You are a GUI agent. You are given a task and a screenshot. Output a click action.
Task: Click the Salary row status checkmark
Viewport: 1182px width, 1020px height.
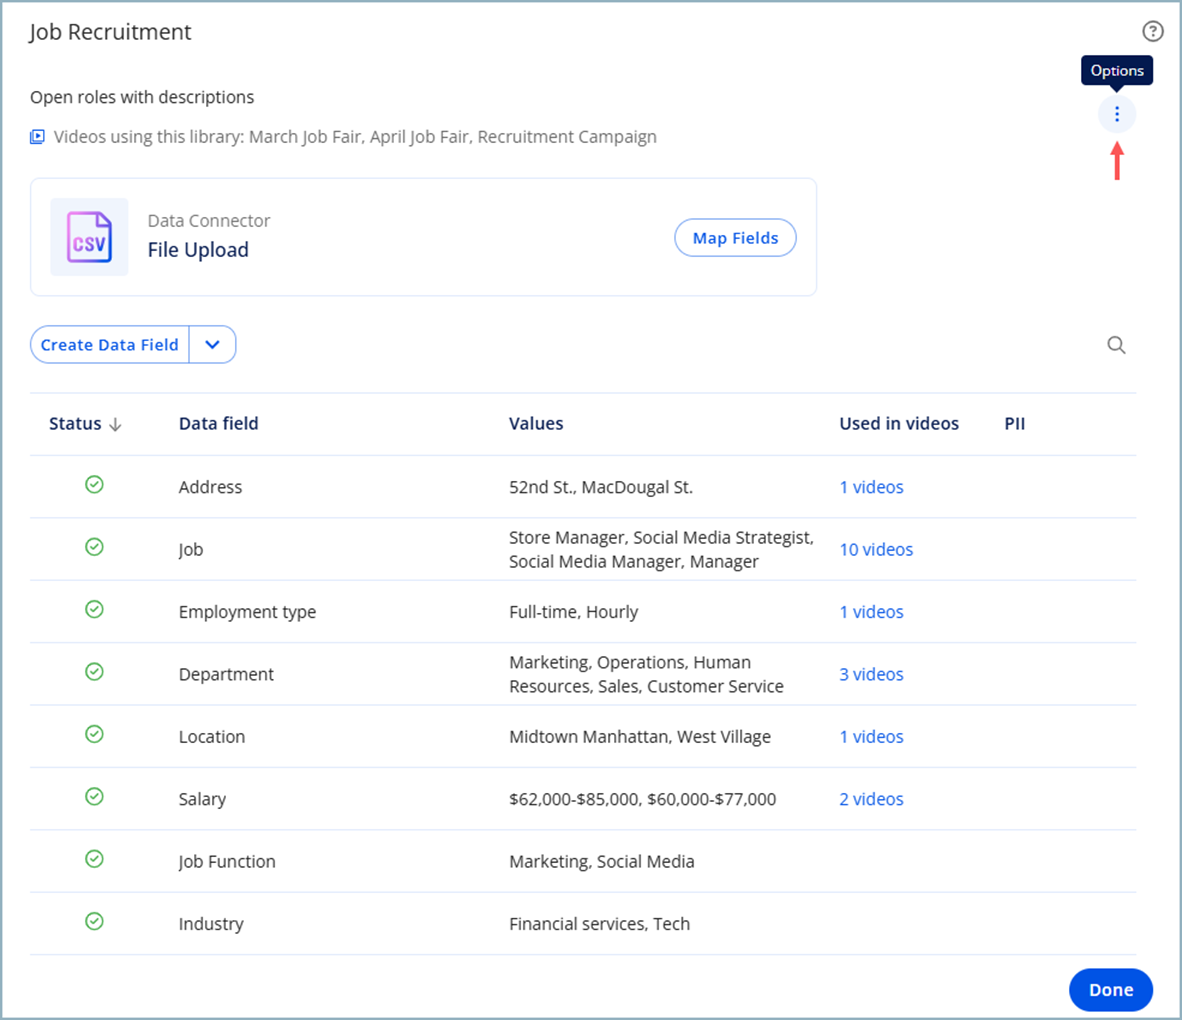click(x=94, y=797)
